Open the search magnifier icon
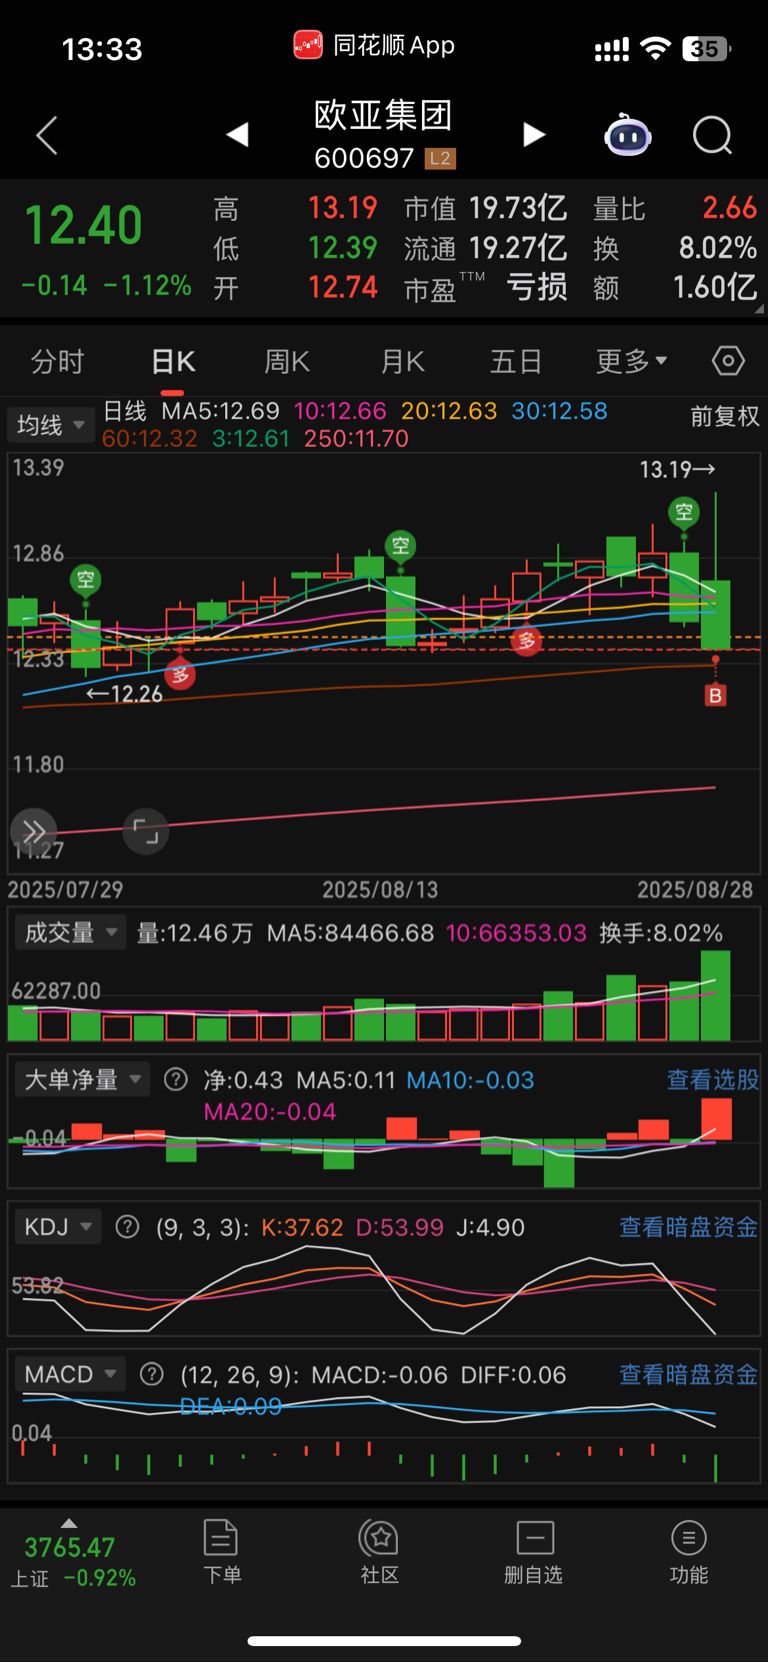768x1663 pixels. tap(713, 135)
